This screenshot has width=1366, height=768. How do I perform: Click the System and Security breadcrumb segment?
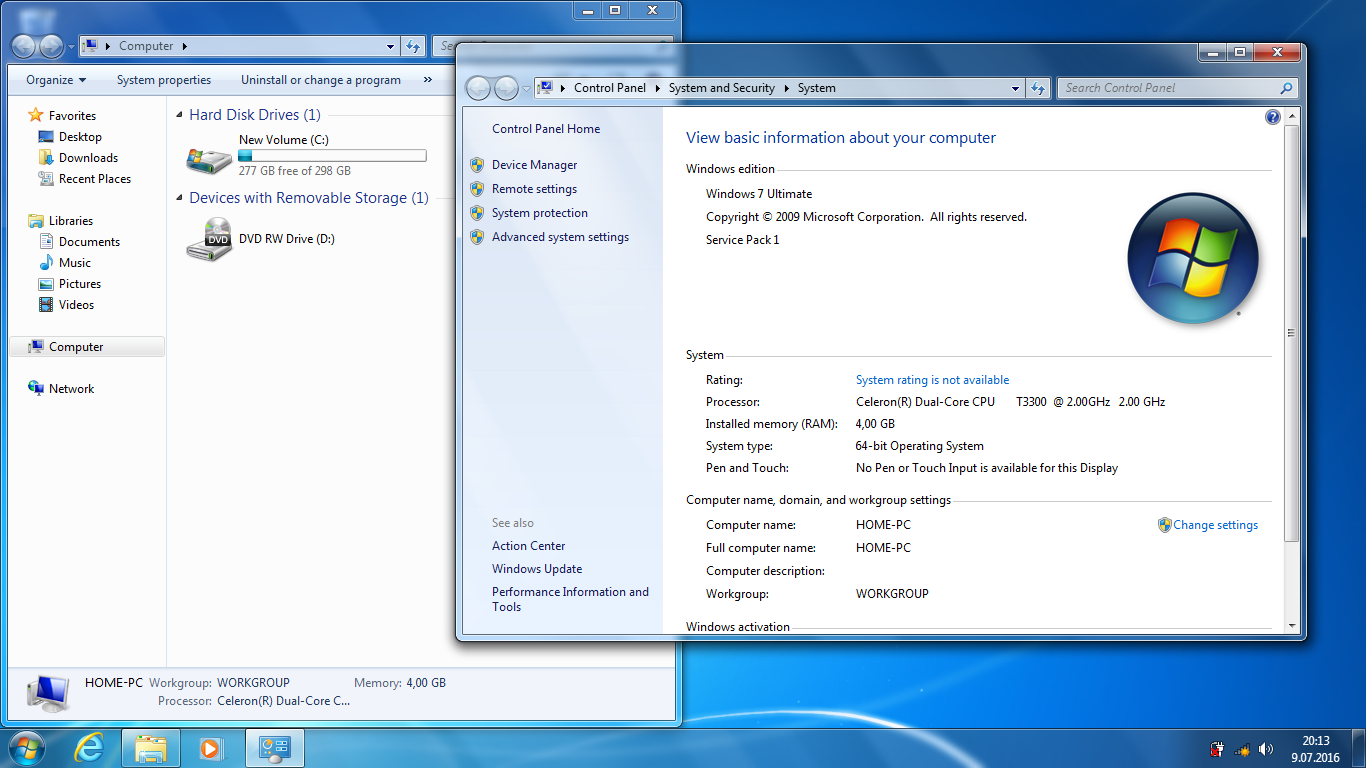coord(722,88)
